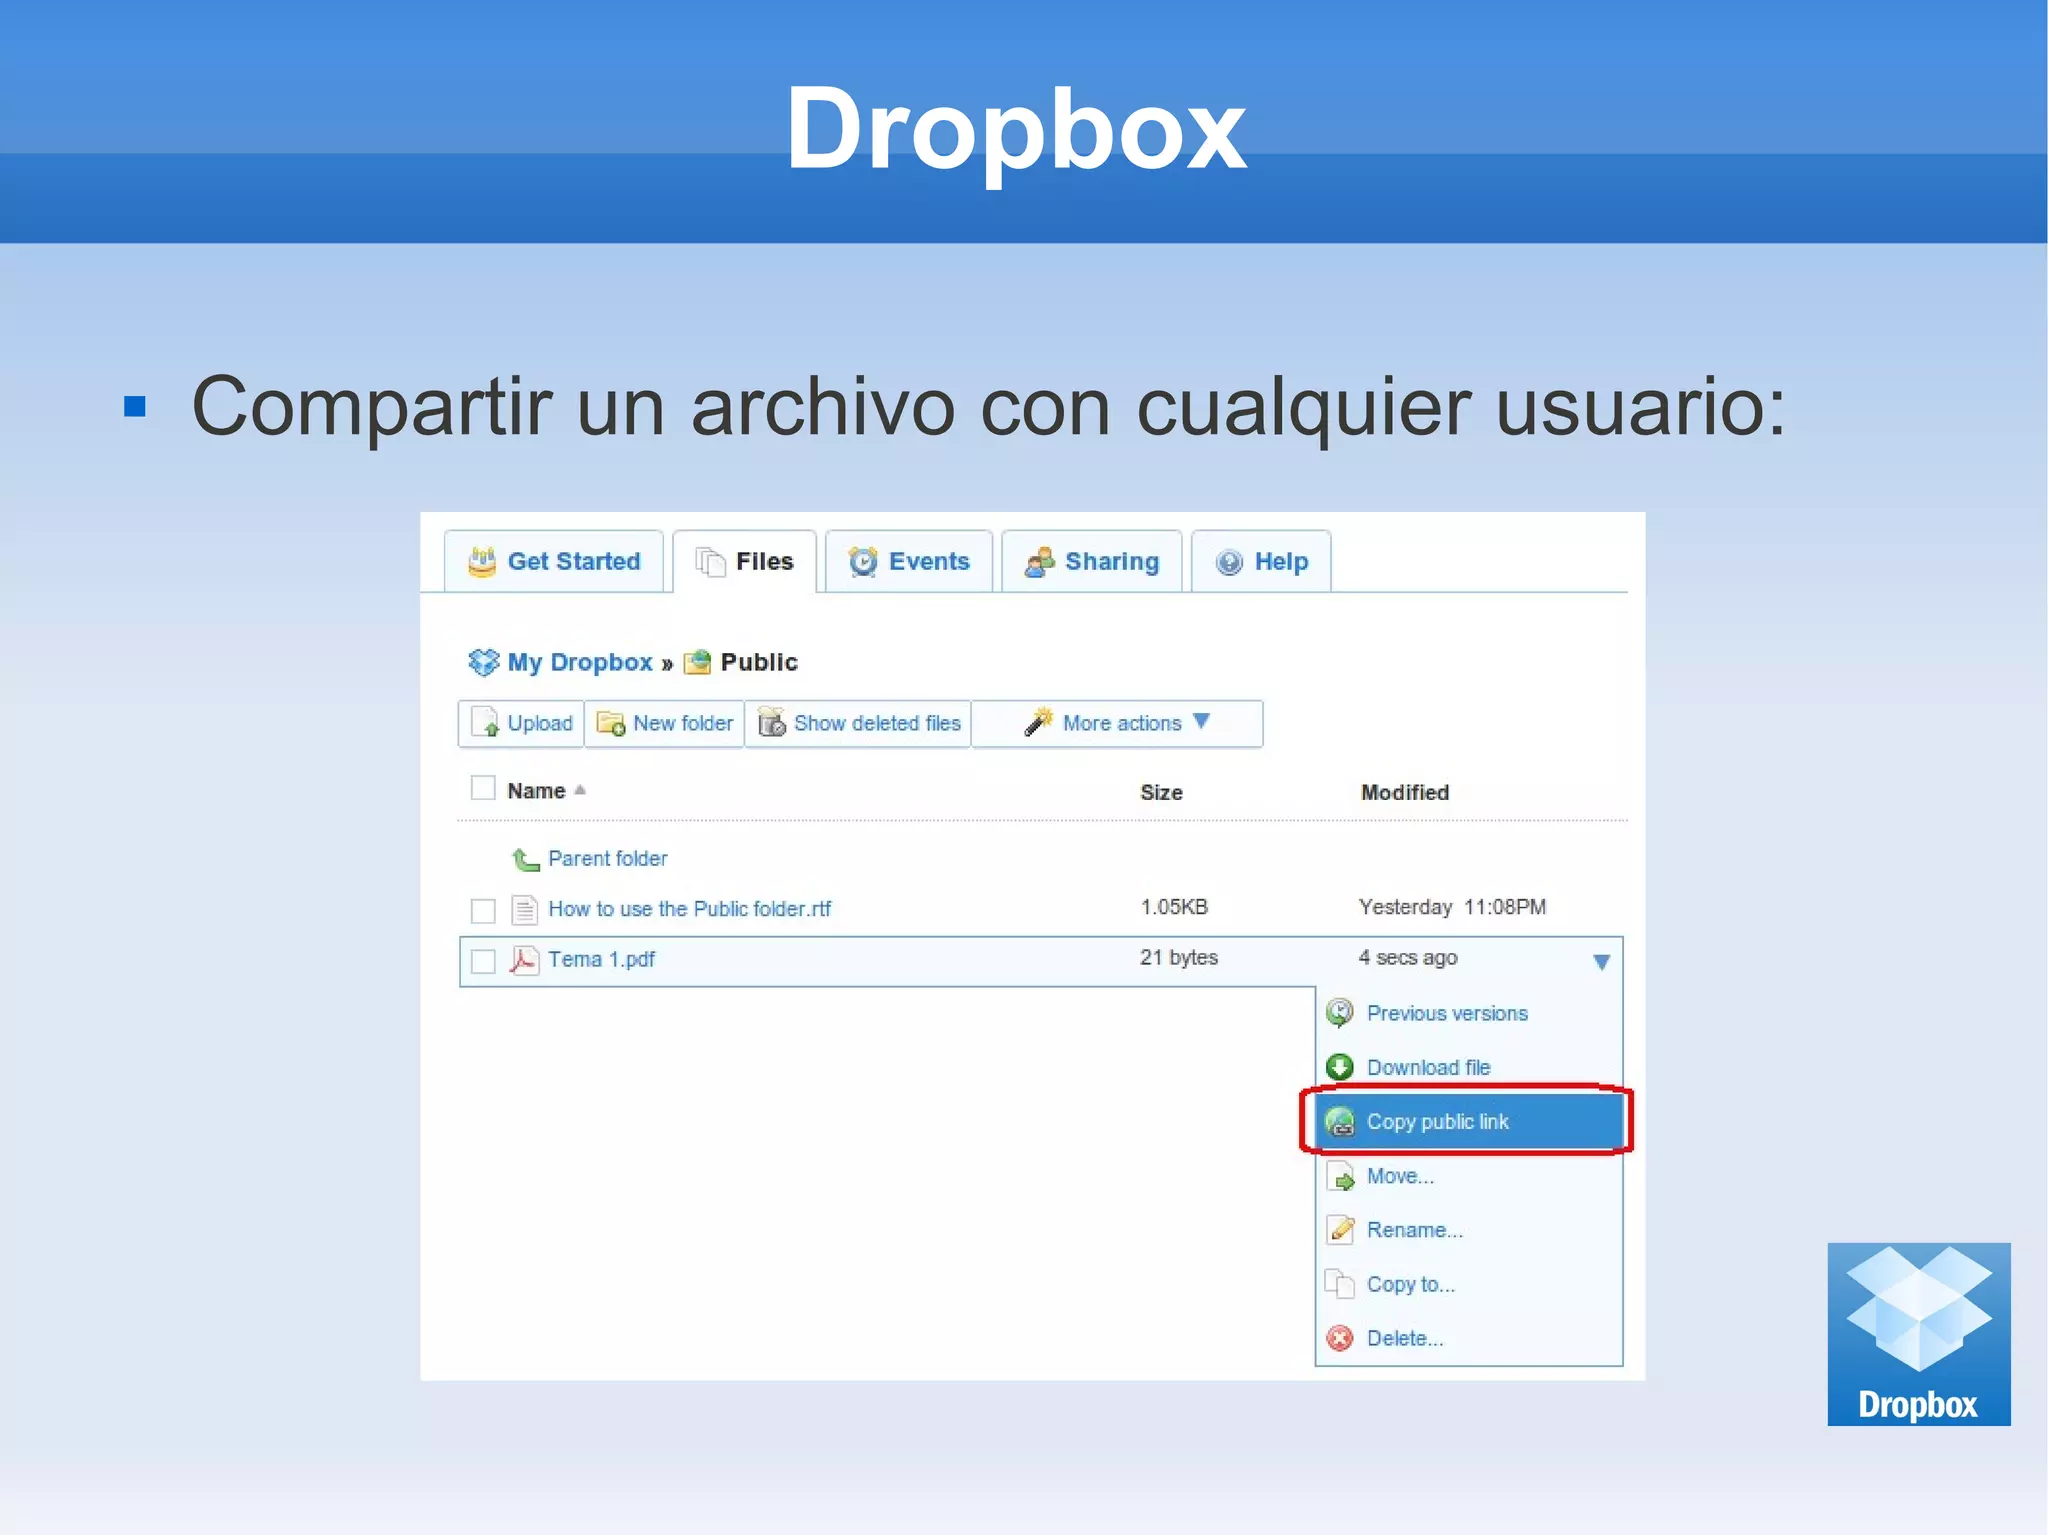Navigate to My Dropbox breadcrumb link

(x=580, y=662)
